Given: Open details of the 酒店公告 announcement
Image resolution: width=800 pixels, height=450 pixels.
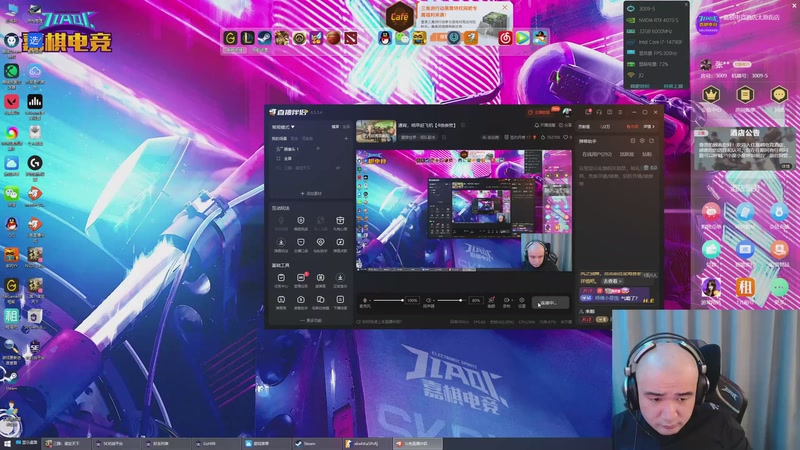Looking at the screenshot, I should click(x=786, y=166).
